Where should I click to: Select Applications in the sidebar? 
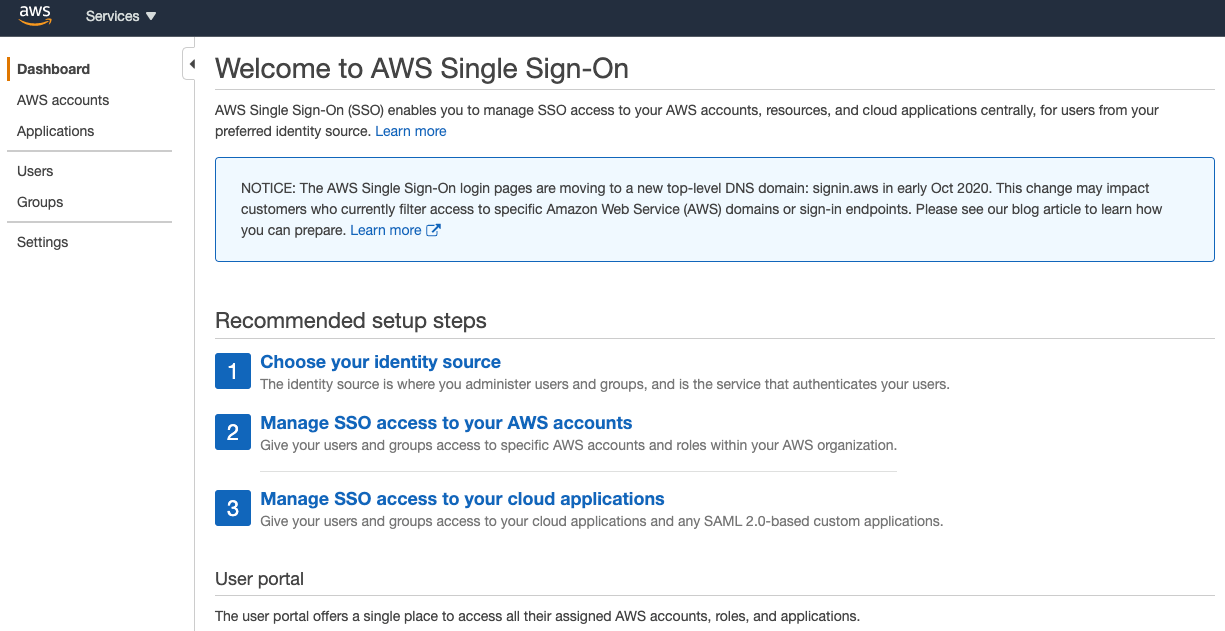(56, 131)
